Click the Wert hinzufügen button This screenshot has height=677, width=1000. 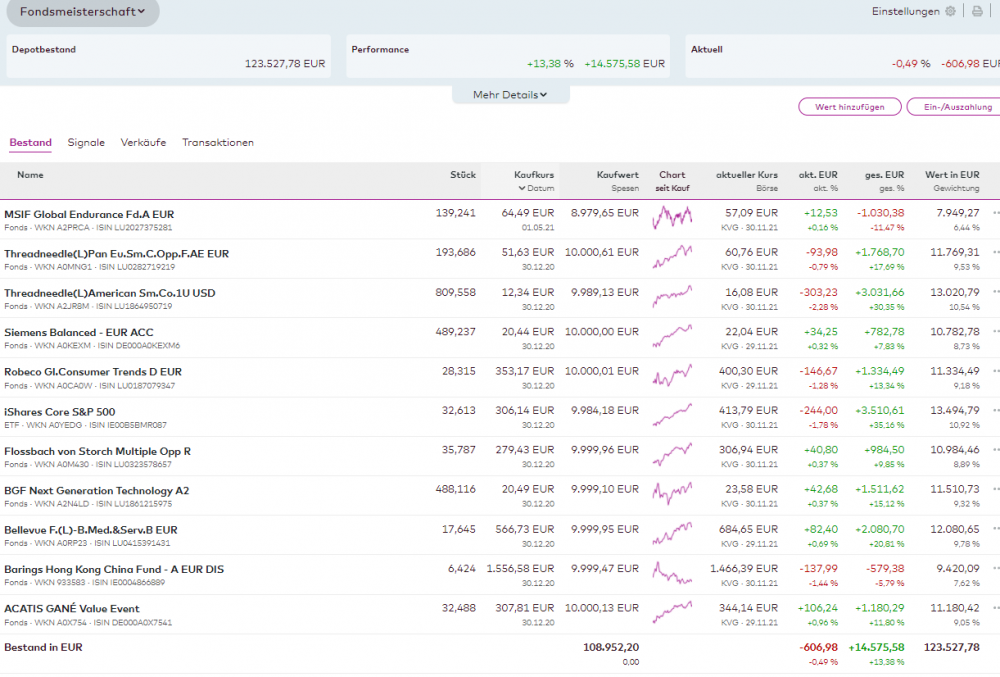pyautogui.click(x=849, y=107)
